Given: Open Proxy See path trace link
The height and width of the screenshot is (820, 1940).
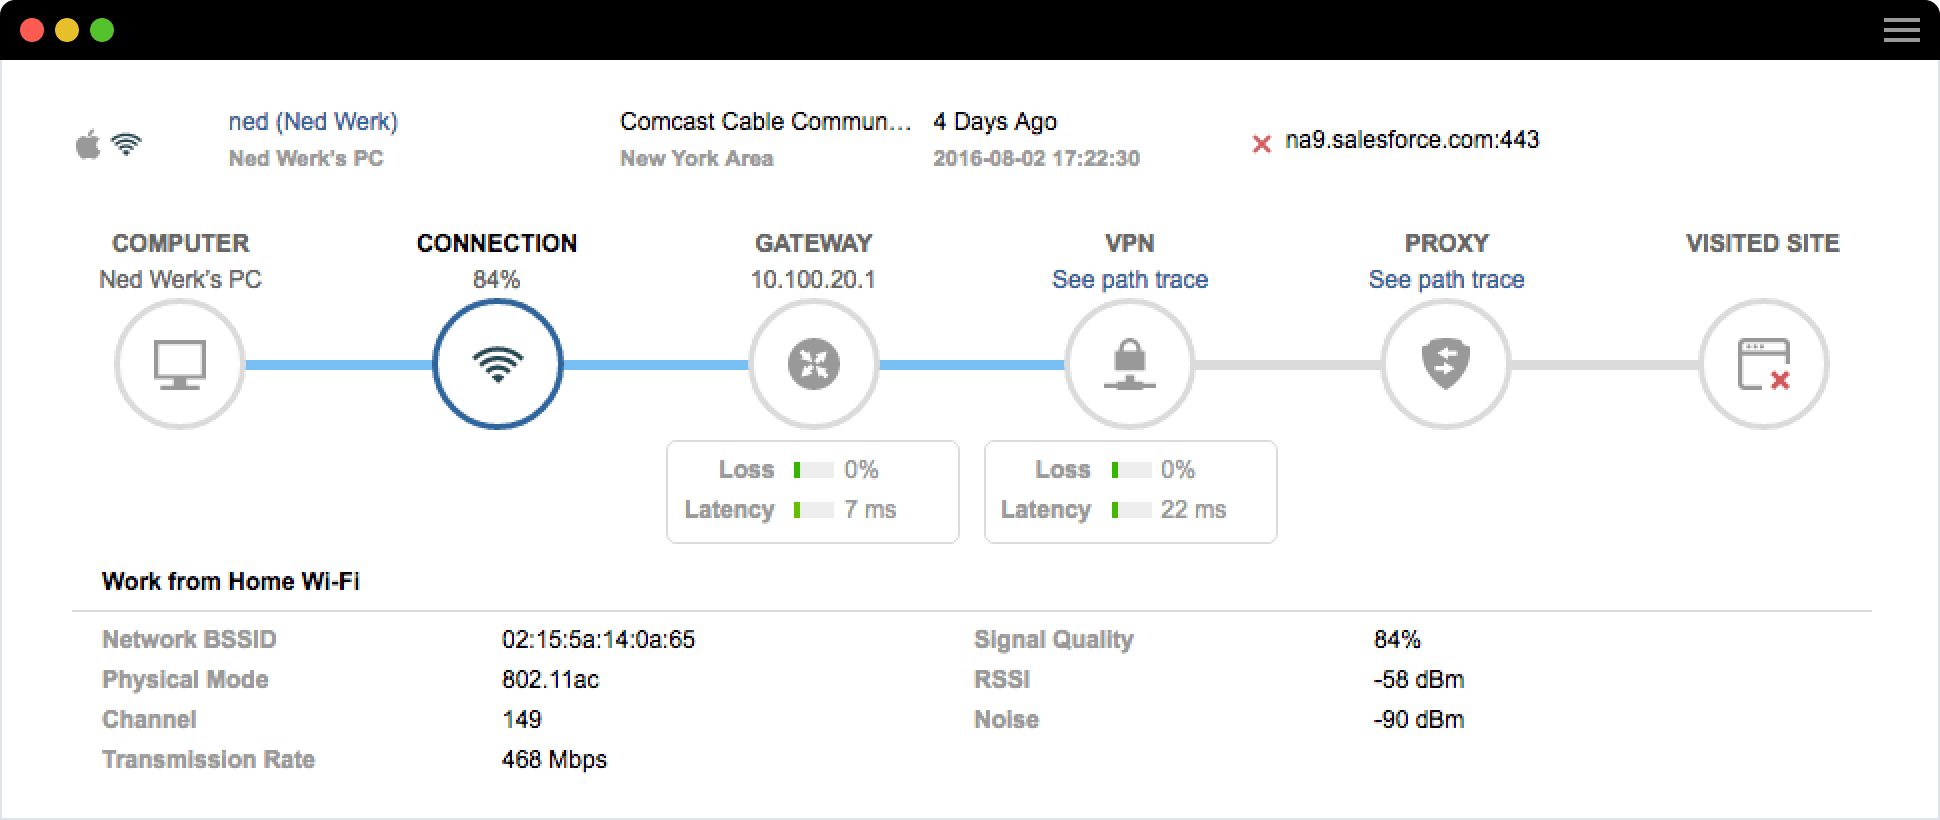Looking at the screenshot, I should pos(1445,280).
